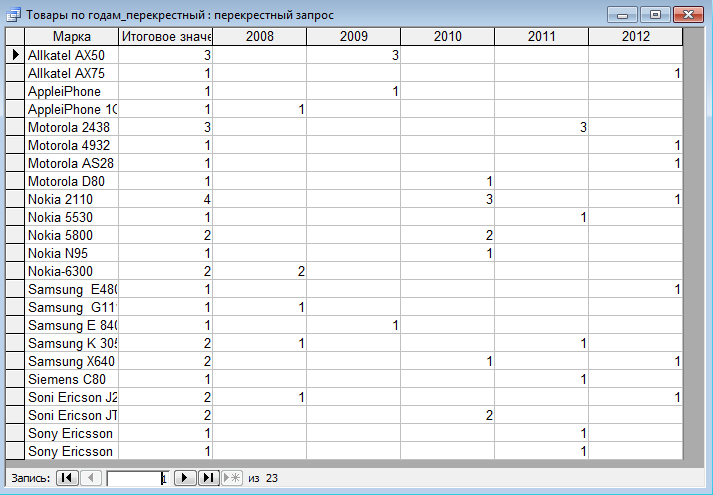Click the Samsung E 84 cell

71,325
